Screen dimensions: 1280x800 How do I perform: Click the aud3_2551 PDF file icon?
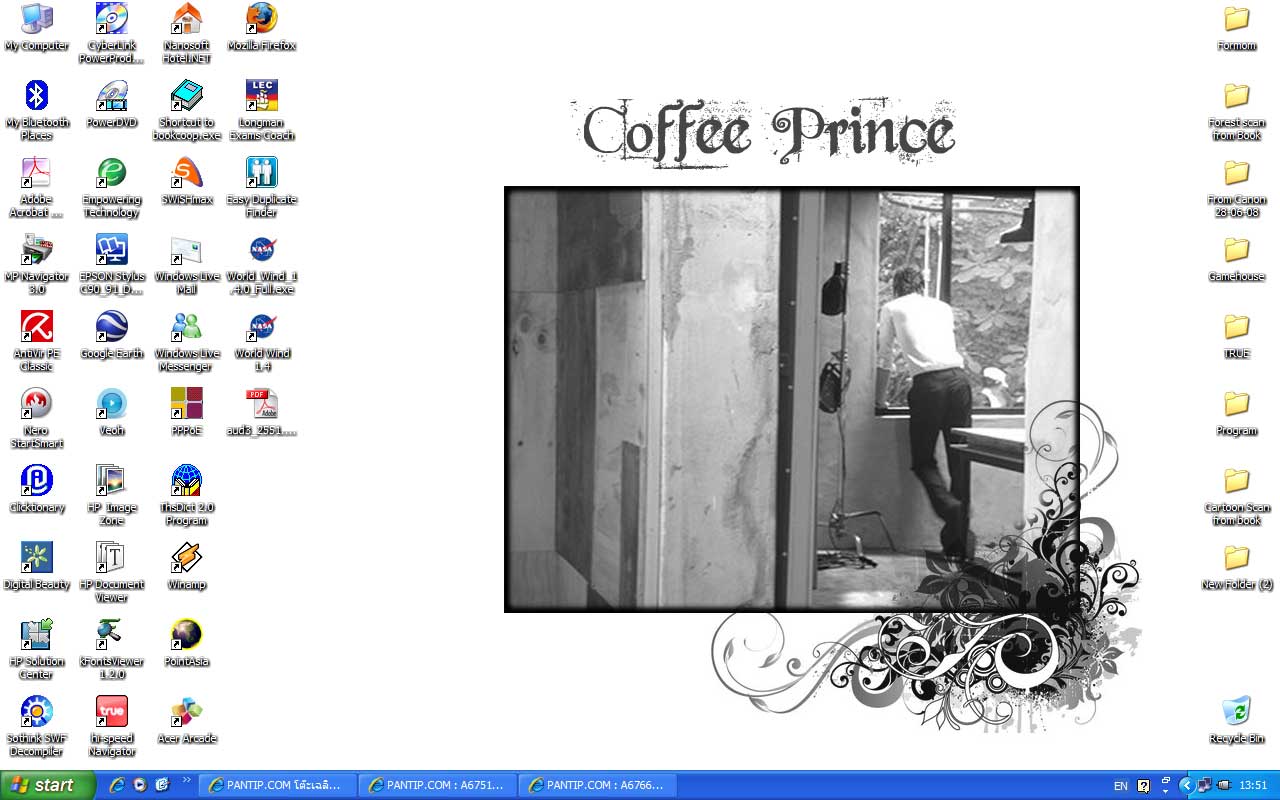point(262,412)
